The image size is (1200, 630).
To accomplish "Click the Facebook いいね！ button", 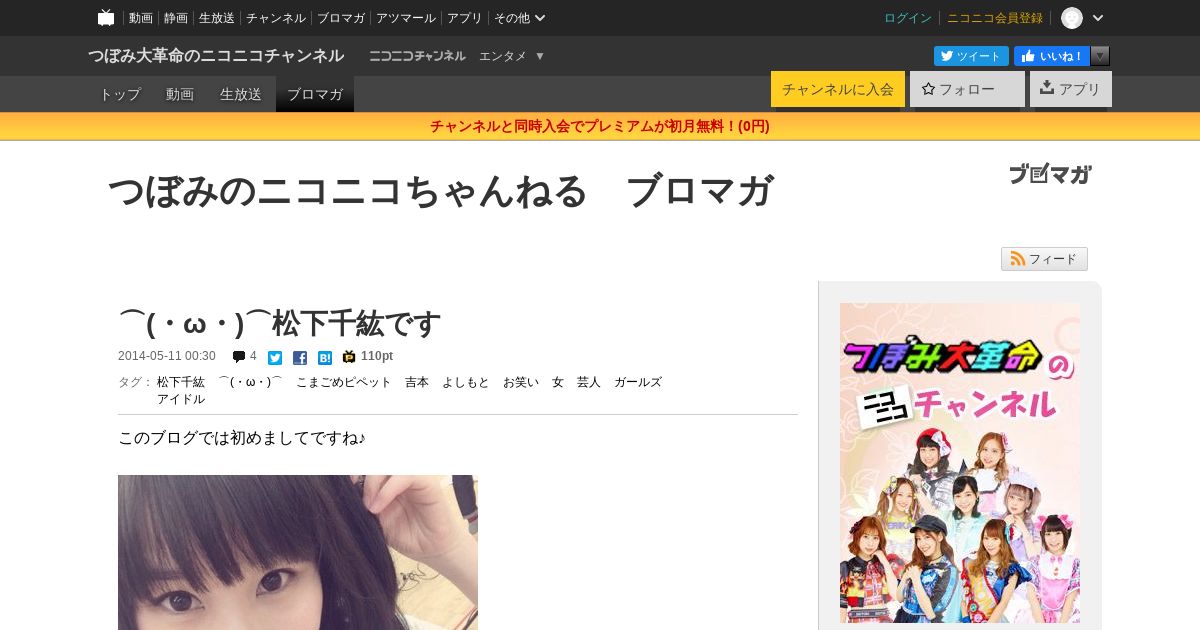I will pos(1052,56).
